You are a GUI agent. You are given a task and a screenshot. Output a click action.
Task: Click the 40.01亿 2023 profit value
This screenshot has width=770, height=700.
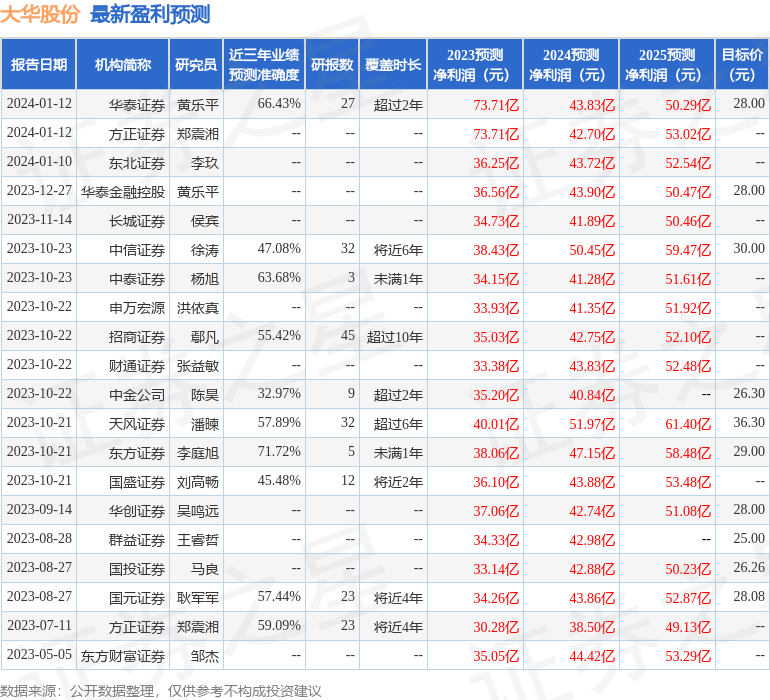(x=496, y=423)
